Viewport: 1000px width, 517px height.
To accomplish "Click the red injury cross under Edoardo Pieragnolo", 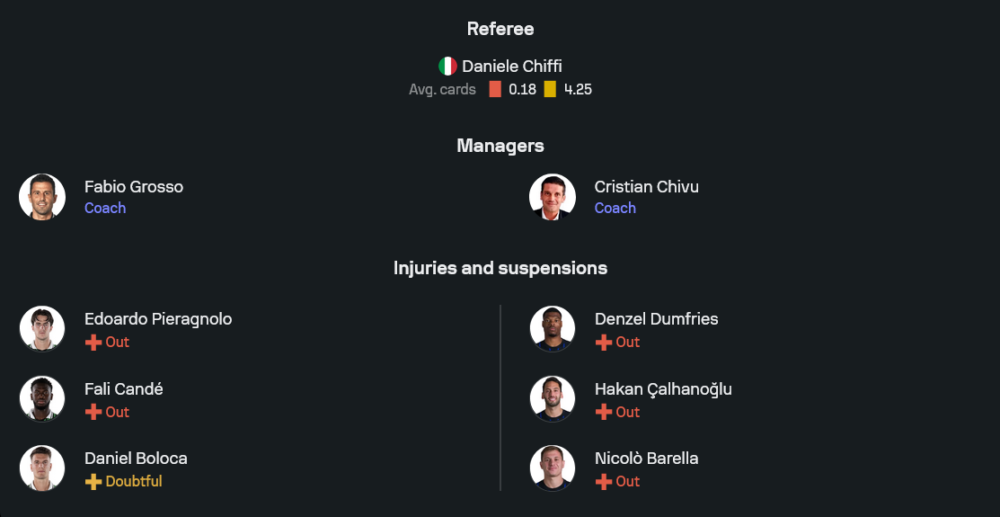I will point(93,342).
